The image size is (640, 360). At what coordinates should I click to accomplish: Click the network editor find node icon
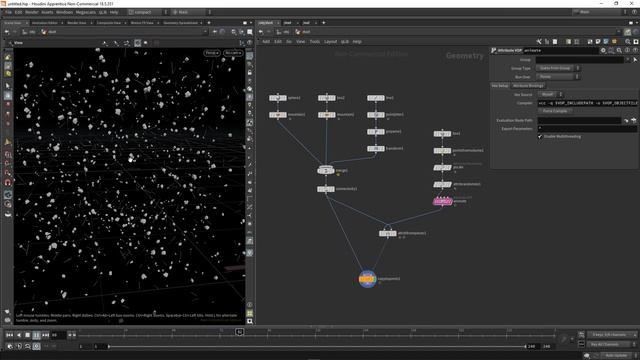pyautogui.click(x=628, y=42)
